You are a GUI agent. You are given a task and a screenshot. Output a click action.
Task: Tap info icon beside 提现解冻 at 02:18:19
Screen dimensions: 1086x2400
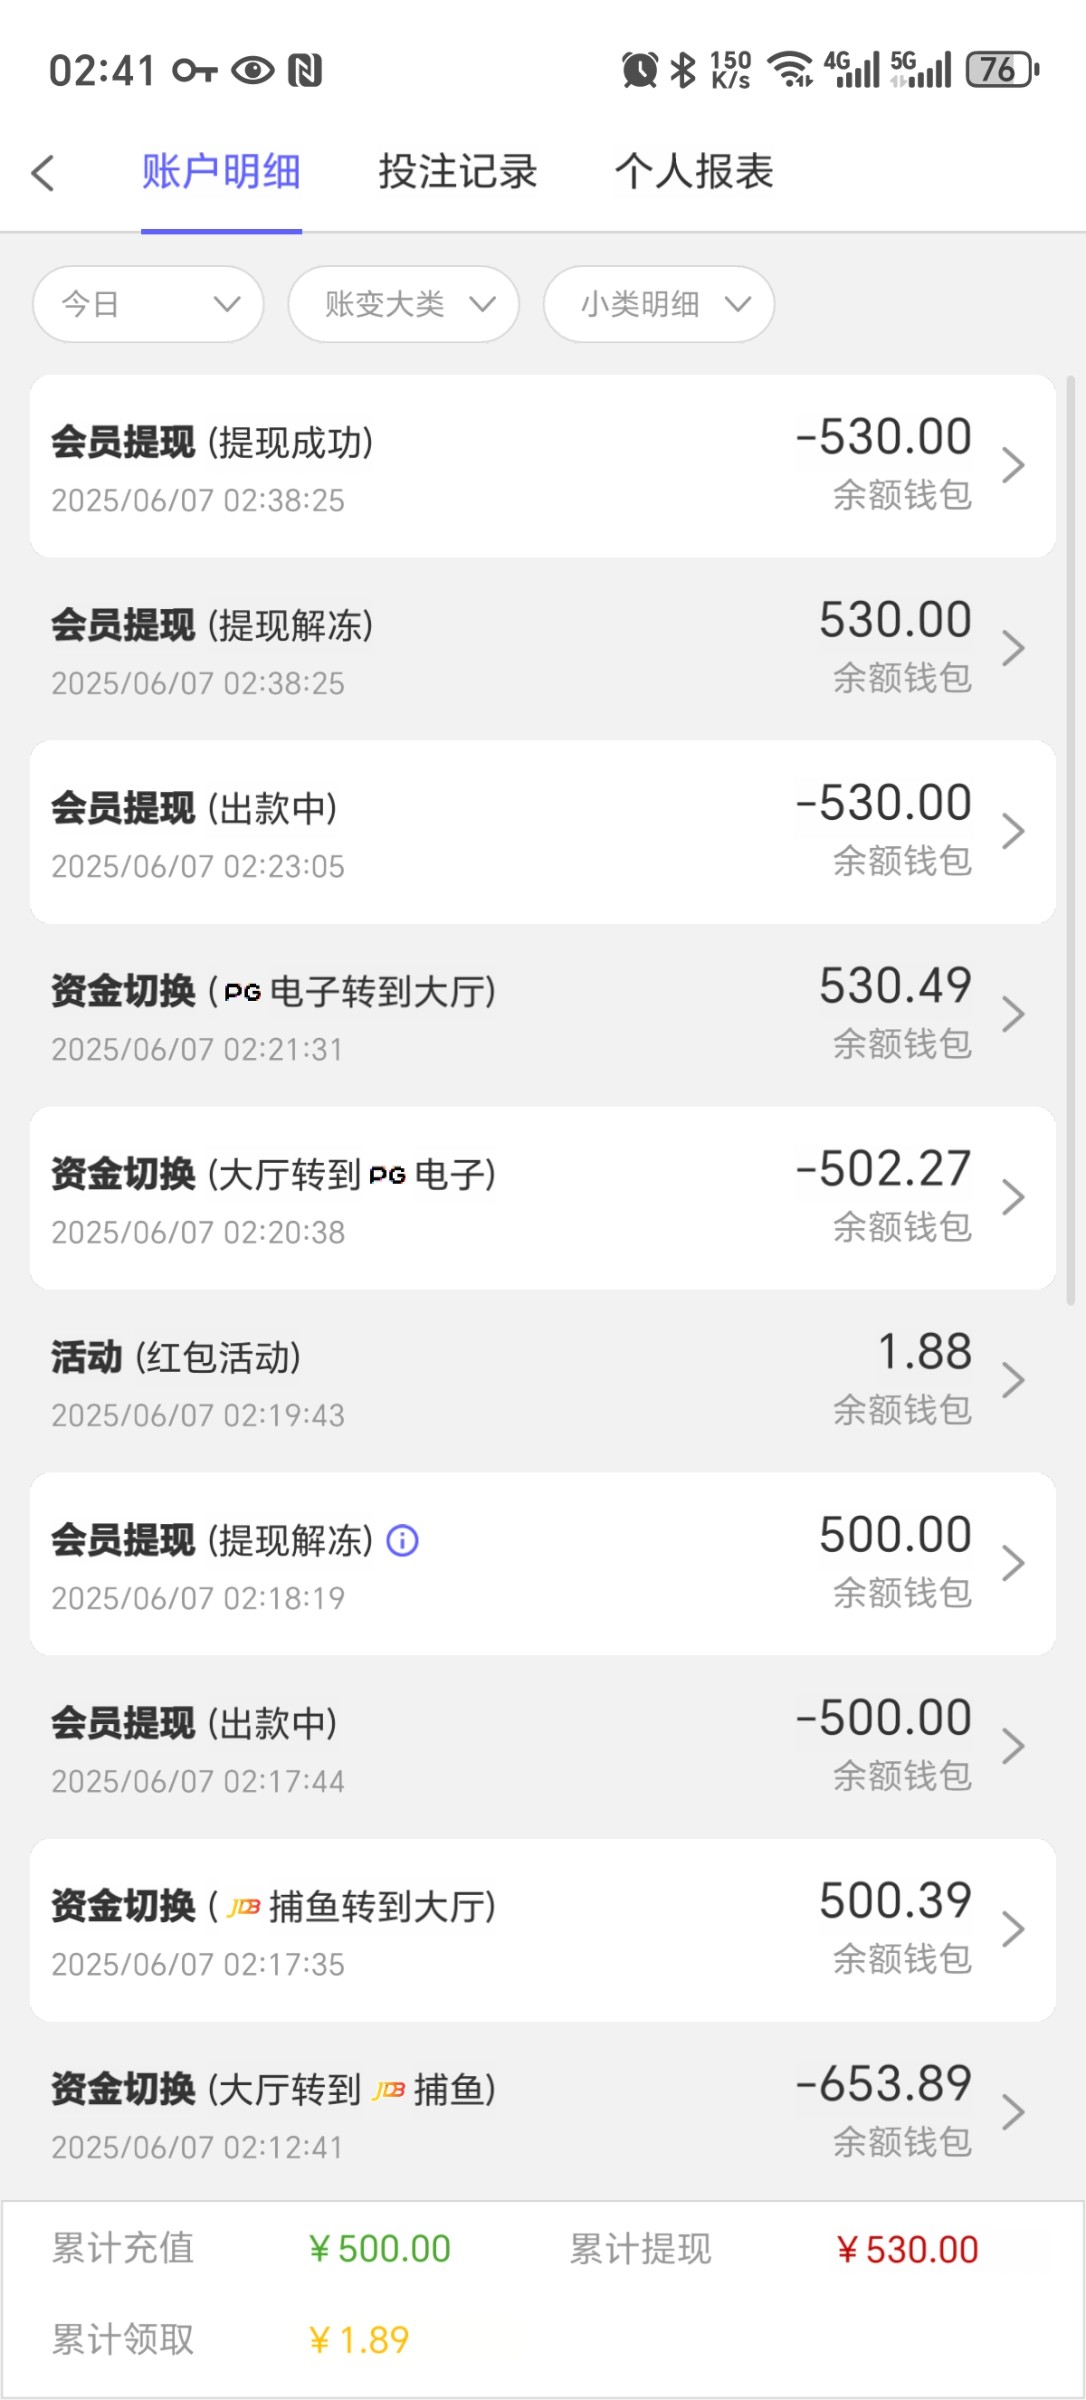point(403,1540)
